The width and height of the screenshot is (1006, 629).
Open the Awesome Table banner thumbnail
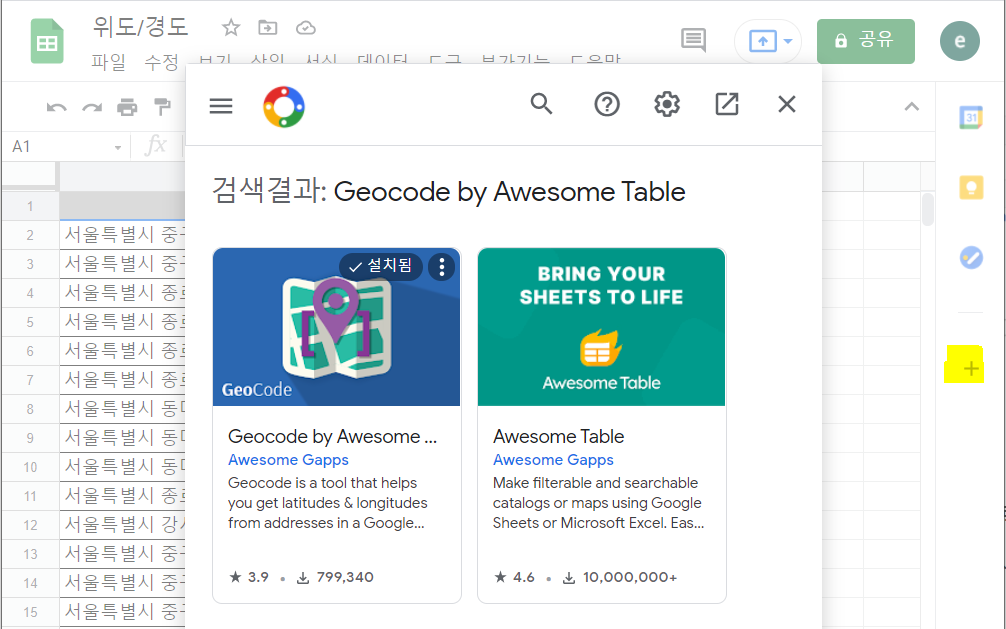coord(601,327)
